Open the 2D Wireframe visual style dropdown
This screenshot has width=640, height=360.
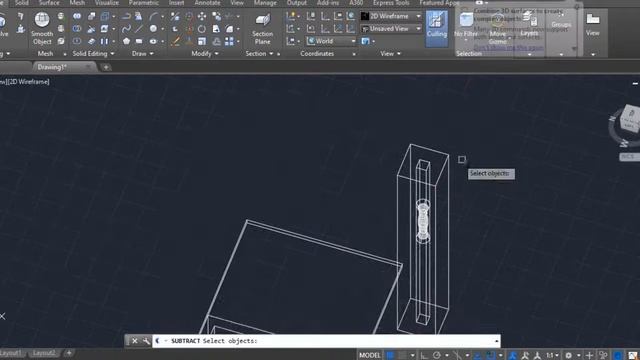[391, 16]
